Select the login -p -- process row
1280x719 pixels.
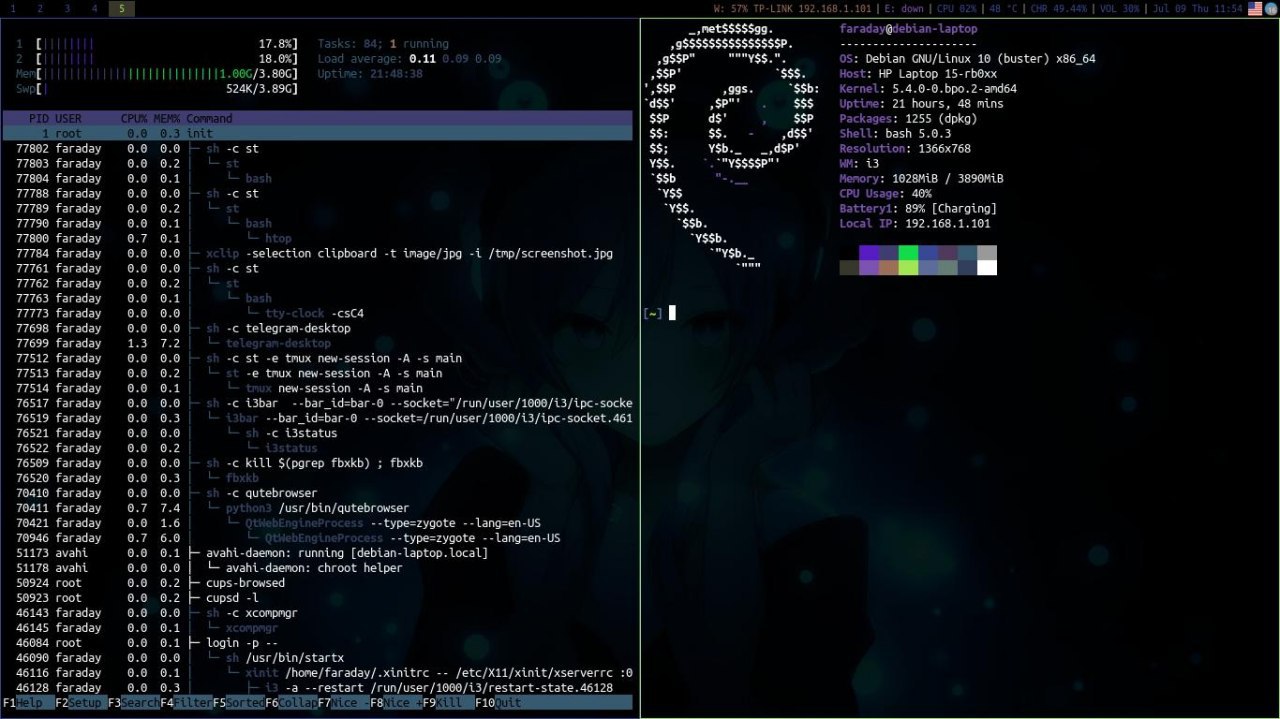tap(318, 643)
